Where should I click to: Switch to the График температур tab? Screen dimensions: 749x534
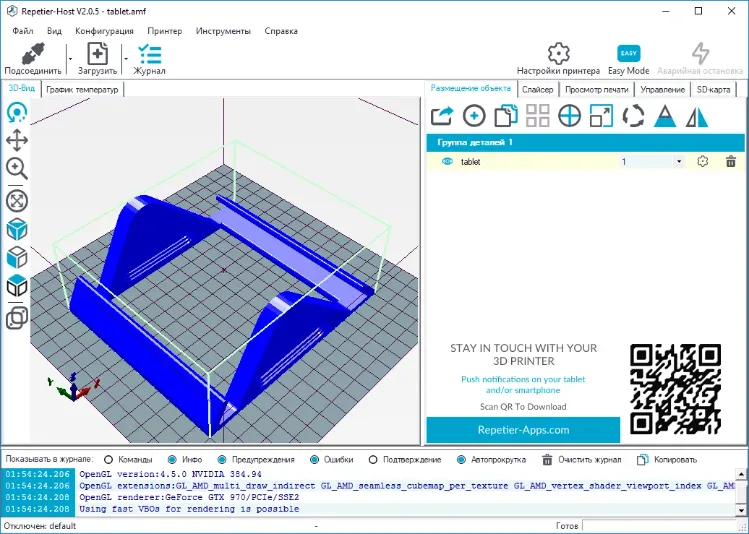pos(82,89)
